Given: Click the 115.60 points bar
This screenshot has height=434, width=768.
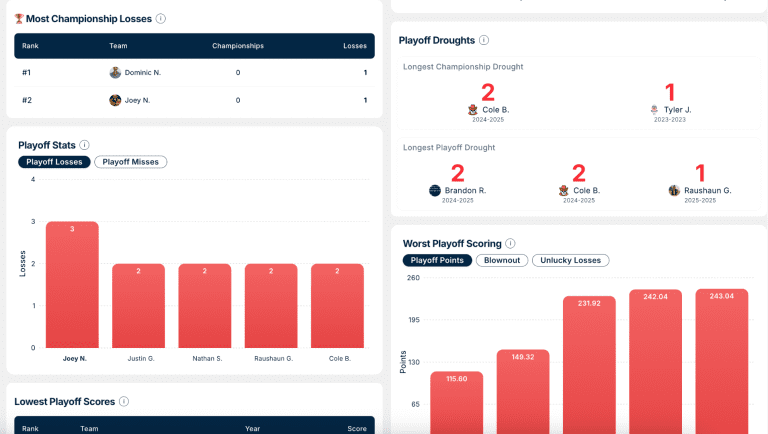Looking at the screenshot, I should pos(457,403).
